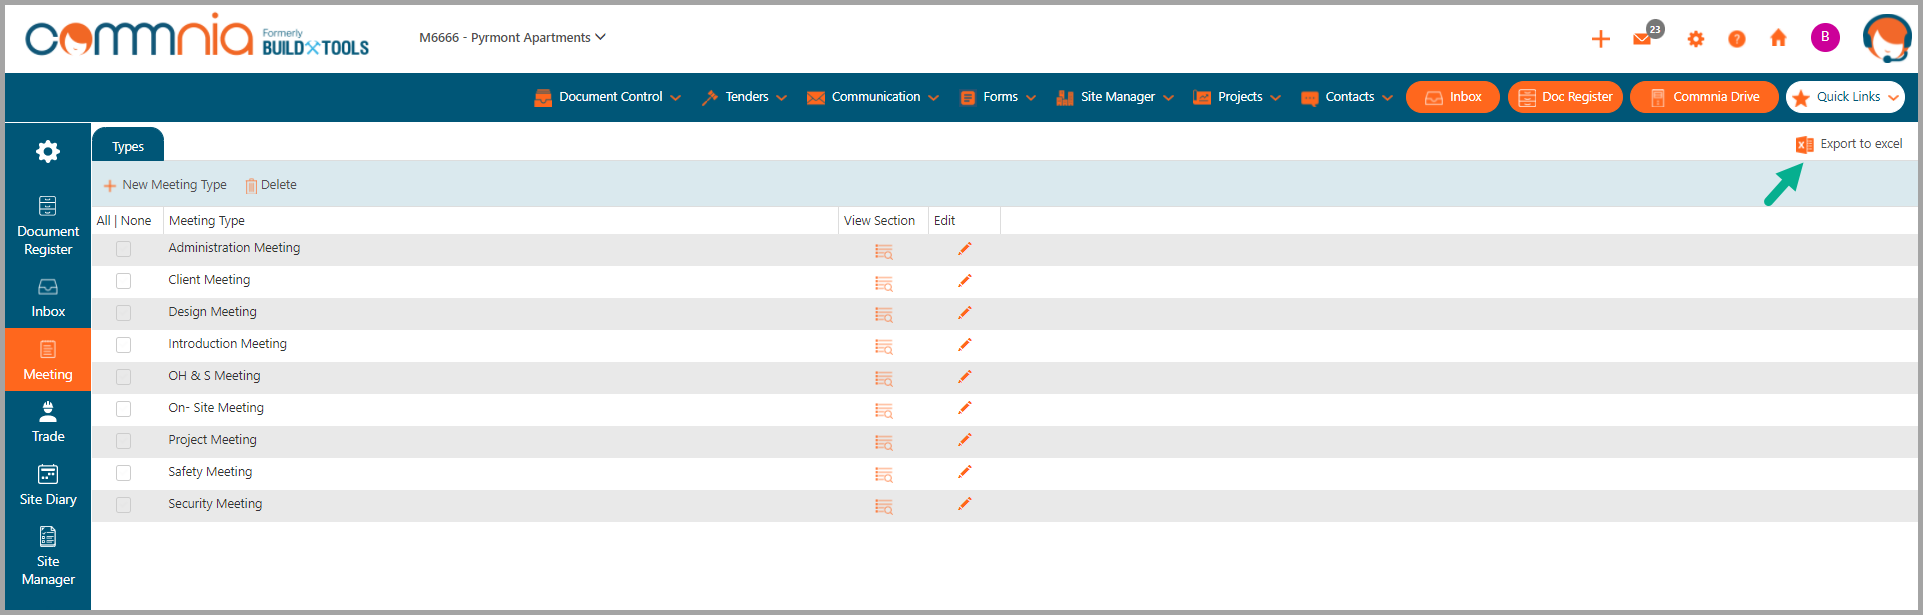
Task: View section for On- Site Meeting
Action: point(884,410)
